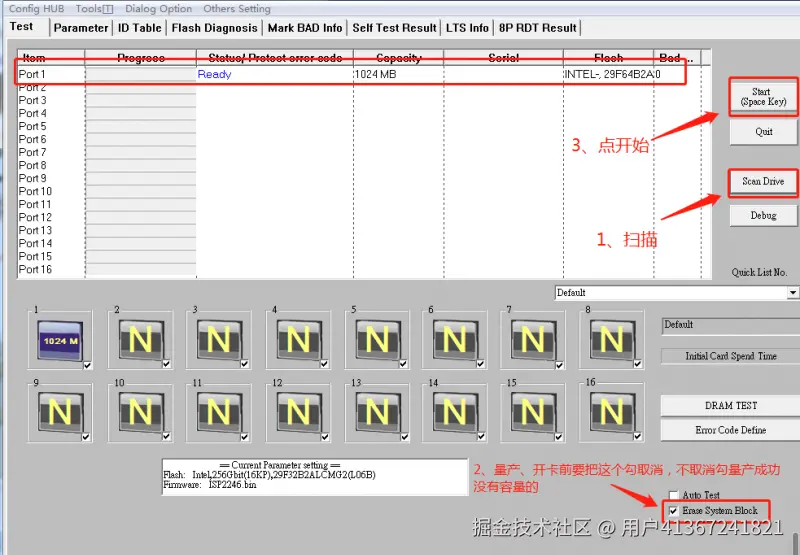
Task: Click the port 9 slot N icon
Action: pos(60,412)
